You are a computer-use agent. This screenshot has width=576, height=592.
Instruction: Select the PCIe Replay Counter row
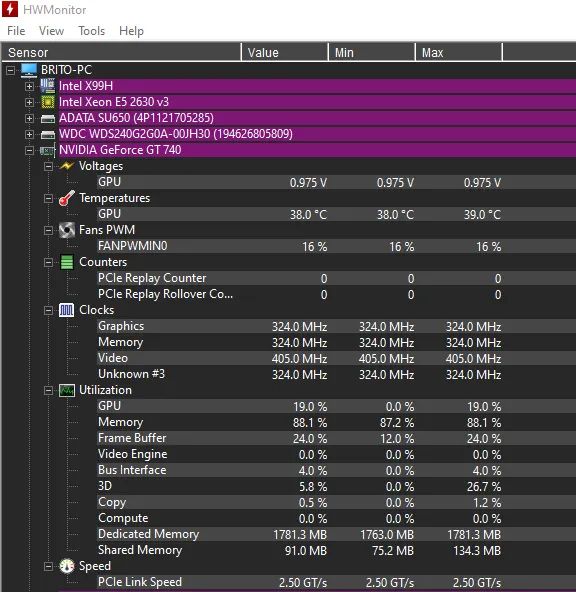point(337,278)
